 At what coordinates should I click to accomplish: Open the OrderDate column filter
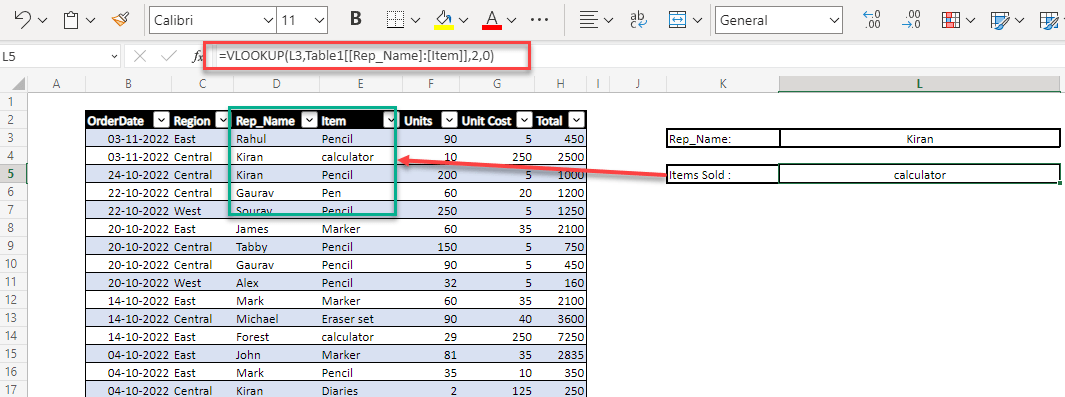click(160, 120)
